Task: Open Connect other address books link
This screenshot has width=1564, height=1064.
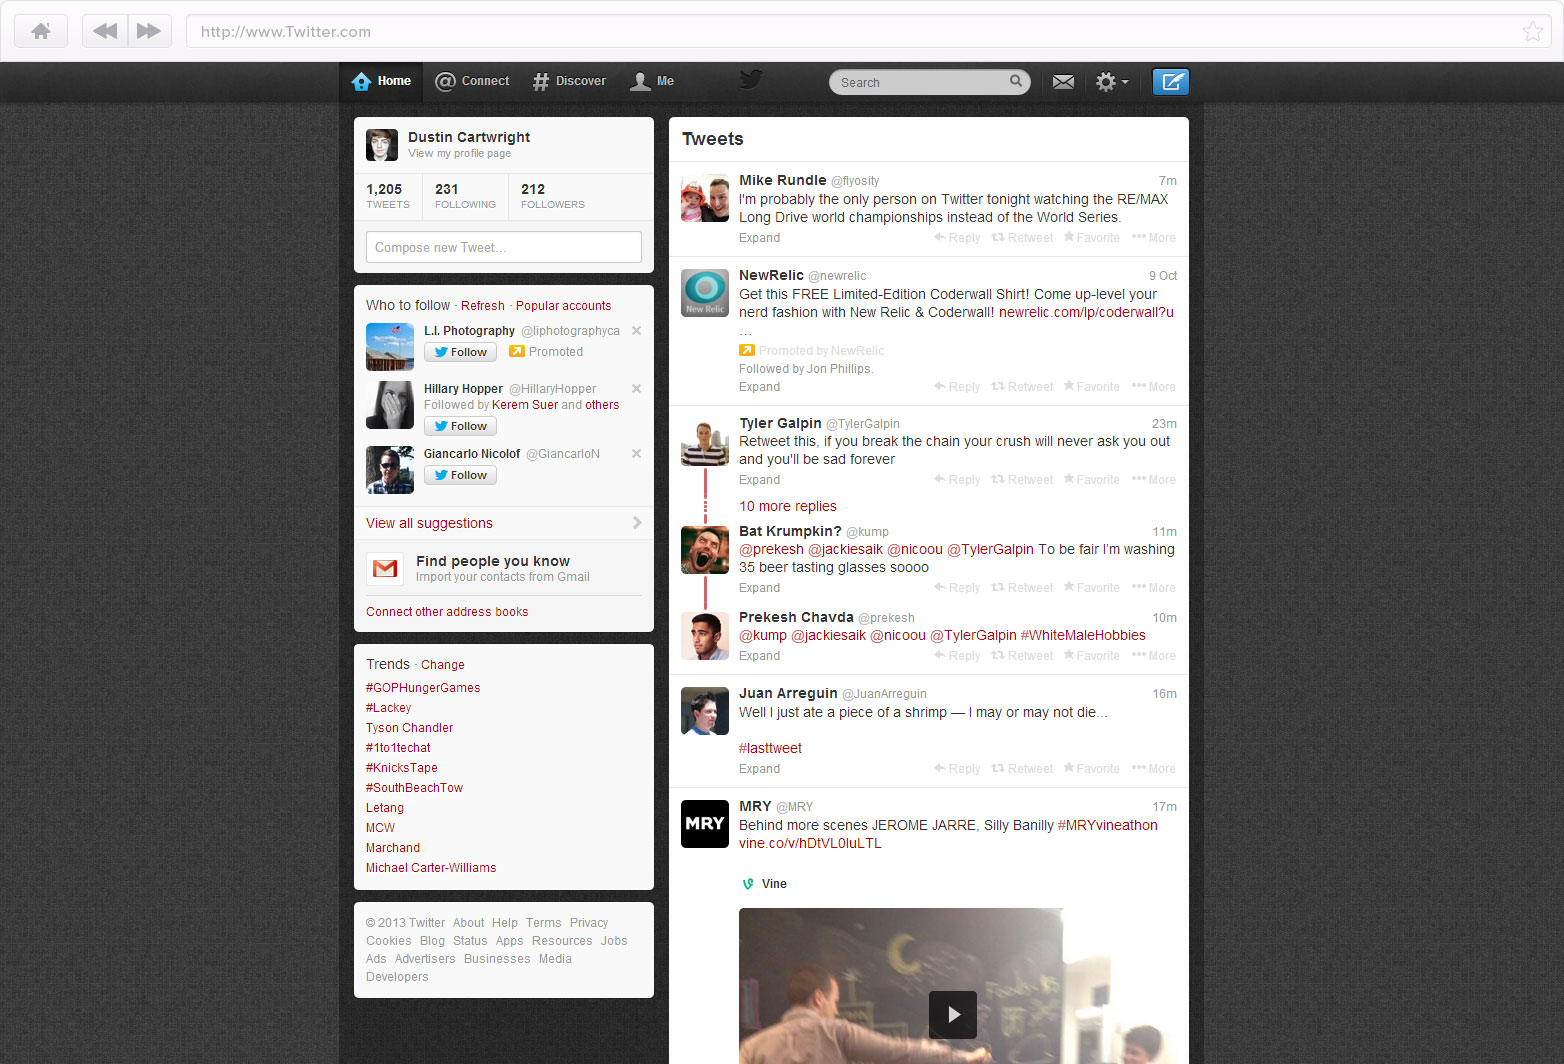Action: point(447,612)
